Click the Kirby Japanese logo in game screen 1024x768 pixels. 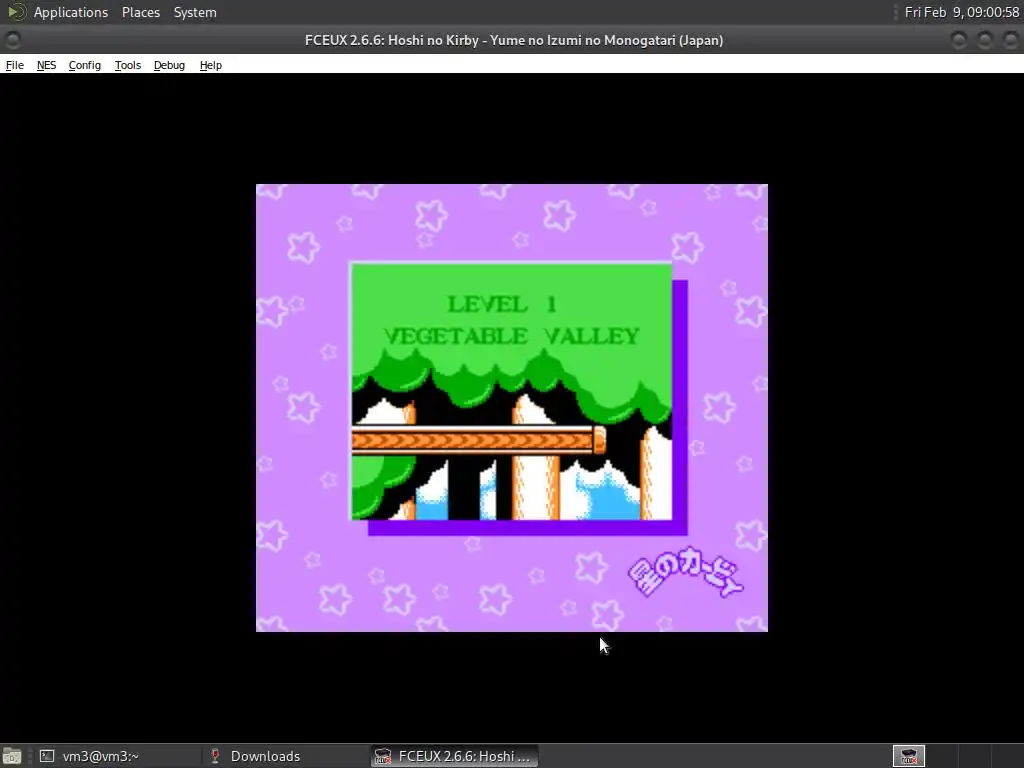(686, 571)
